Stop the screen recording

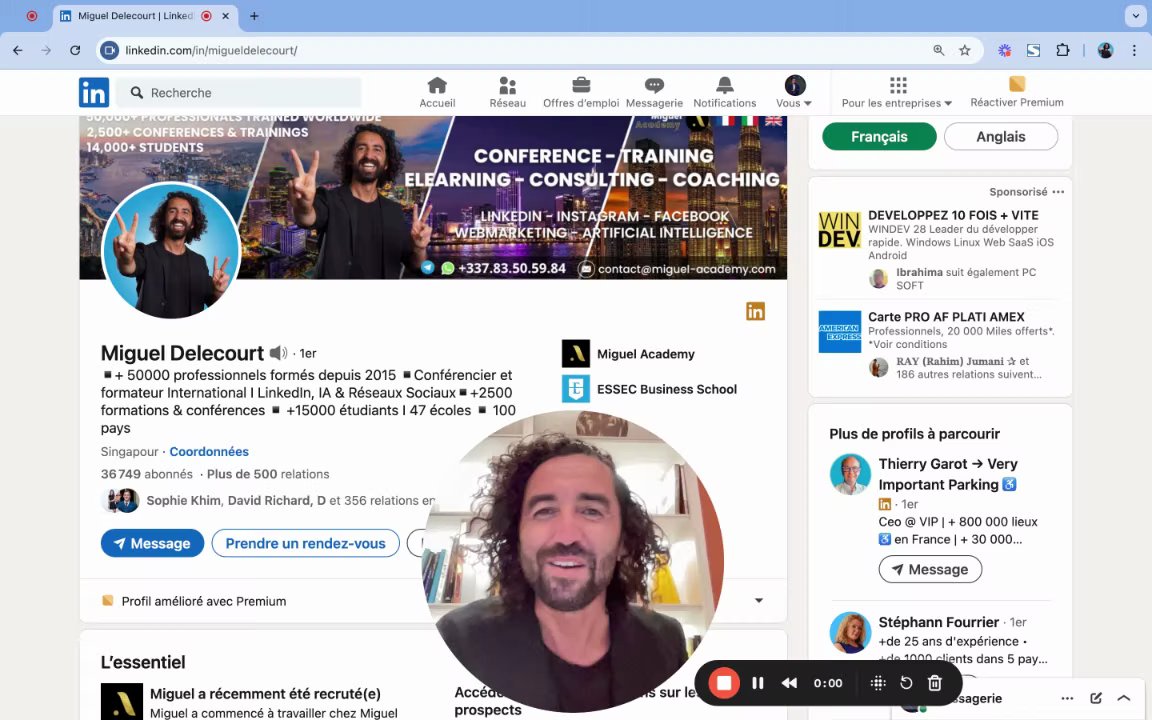click(724, 683)
